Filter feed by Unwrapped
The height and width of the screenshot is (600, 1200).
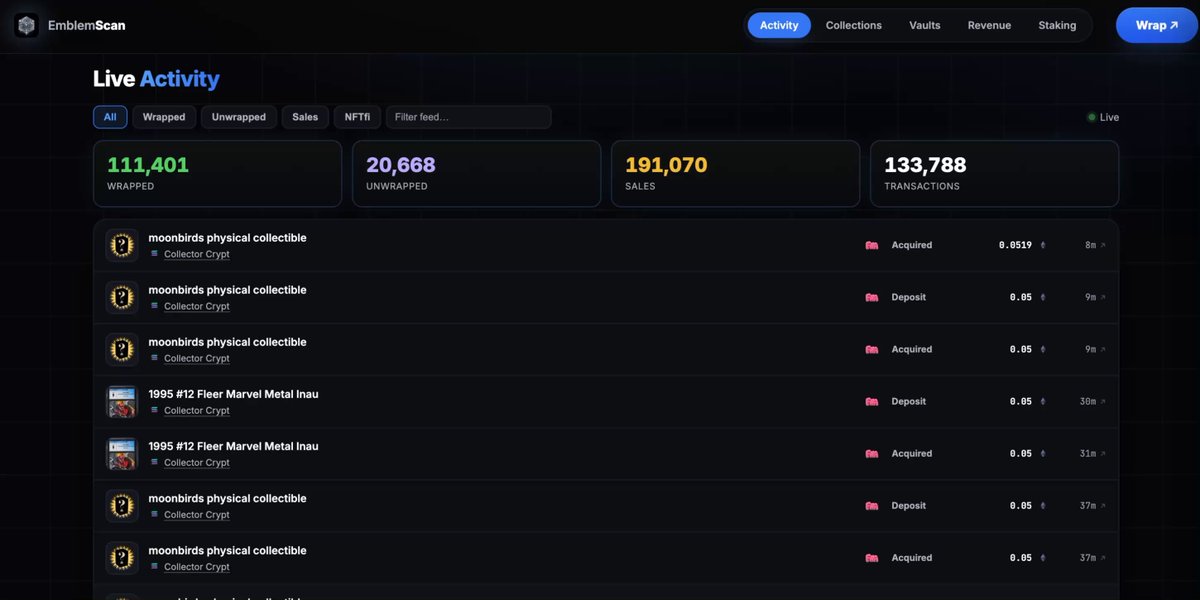(x=239, y=117)
